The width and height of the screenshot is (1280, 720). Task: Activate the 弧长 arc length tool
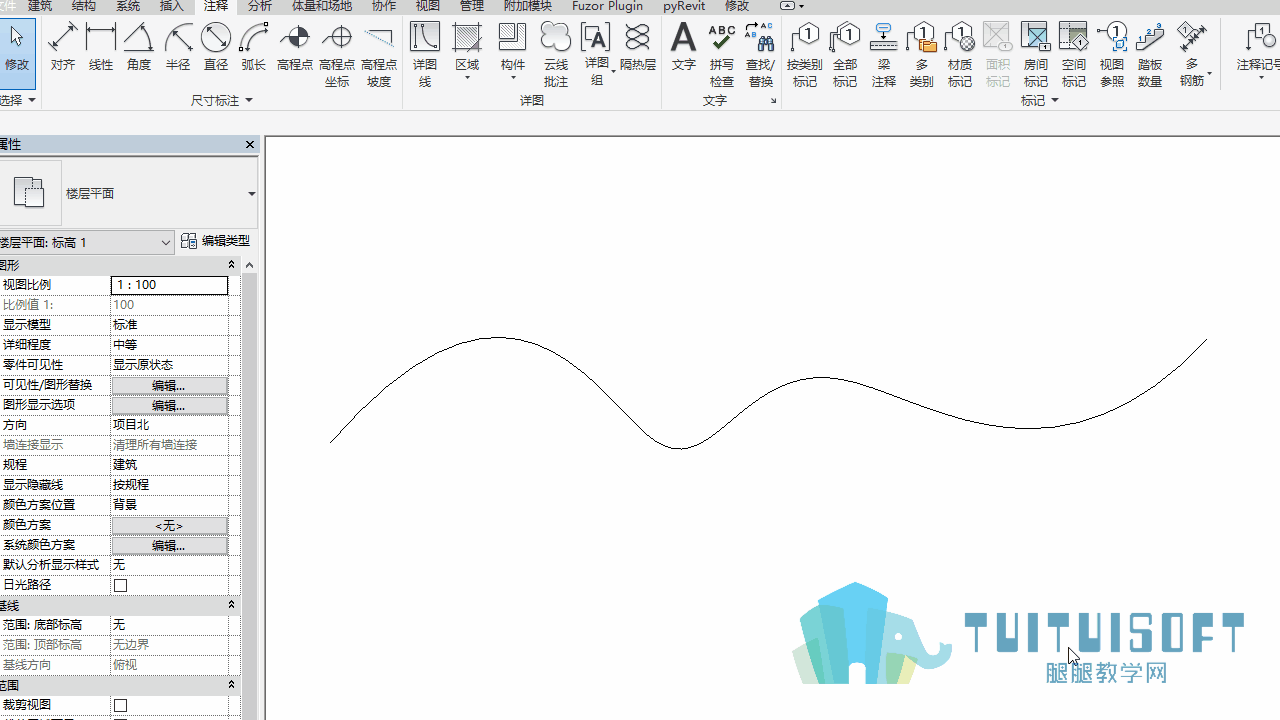click(x=254, y=48)
